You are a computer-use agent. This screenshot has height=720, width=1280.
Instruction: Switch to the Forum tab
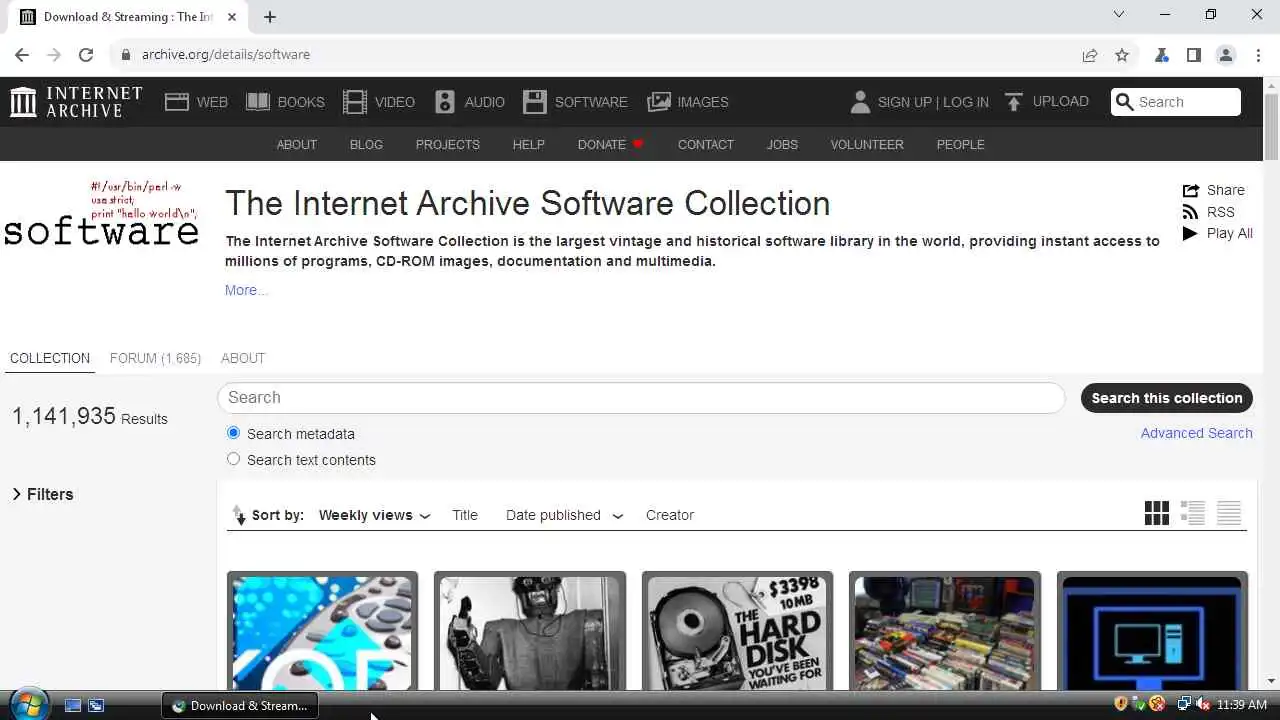click(x=155, y=358)
